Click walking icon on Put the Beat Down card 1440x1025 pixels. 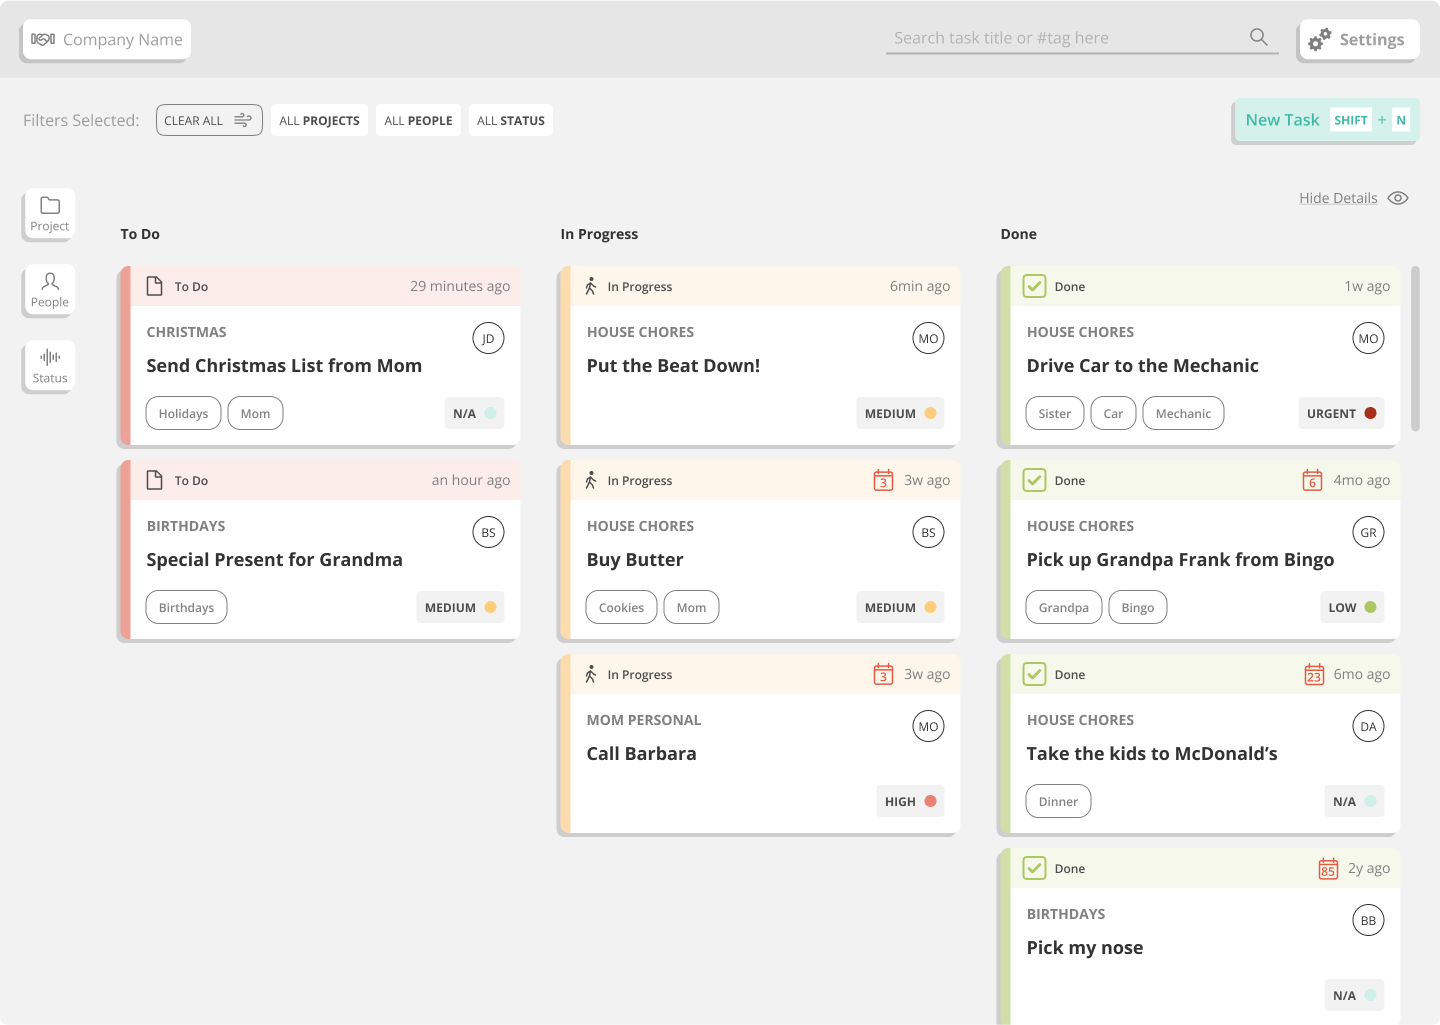[x=591, y=286]
